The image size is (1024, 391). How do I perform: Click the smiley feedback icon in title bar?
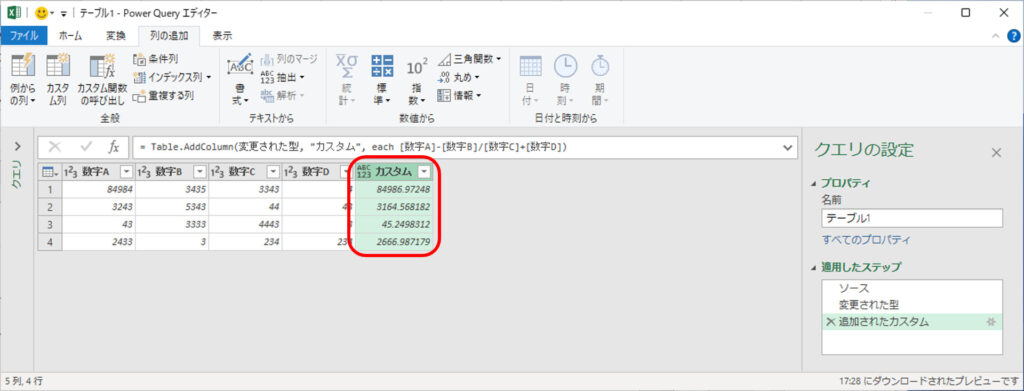(x=41, y=13)
